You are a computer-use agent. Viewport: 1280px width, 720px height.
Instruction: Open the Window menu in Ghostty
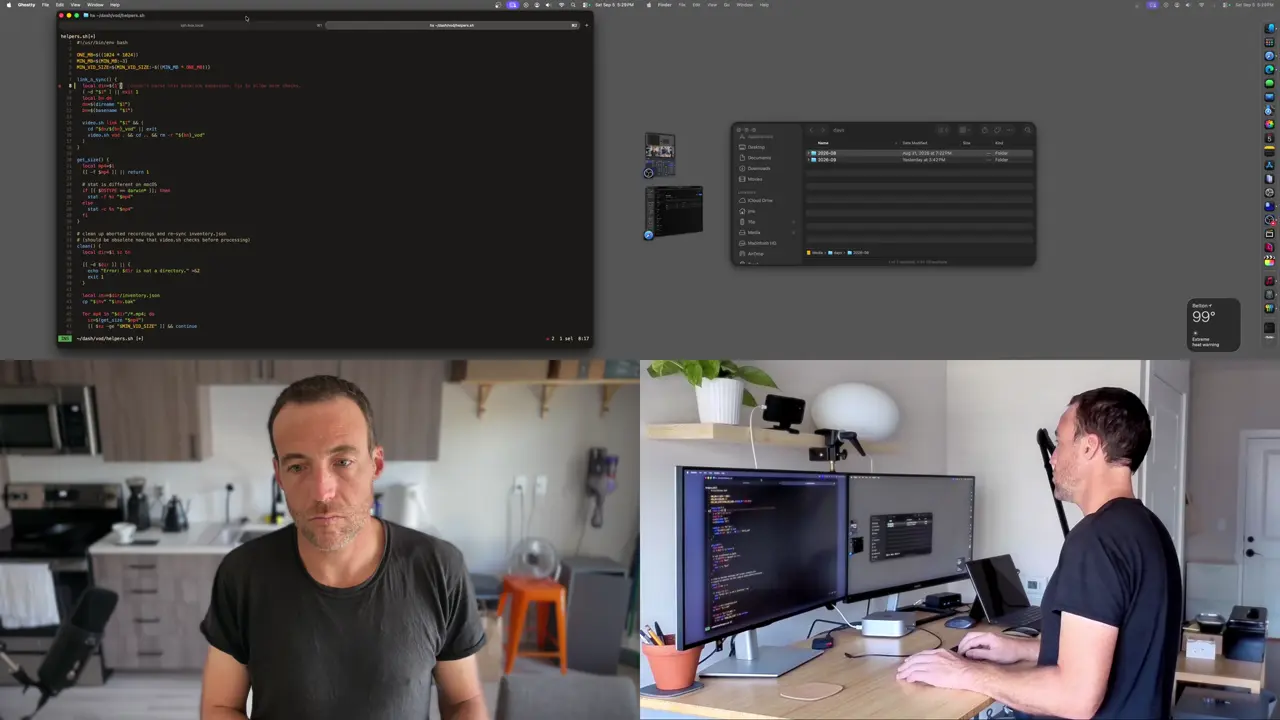(95, 4)
